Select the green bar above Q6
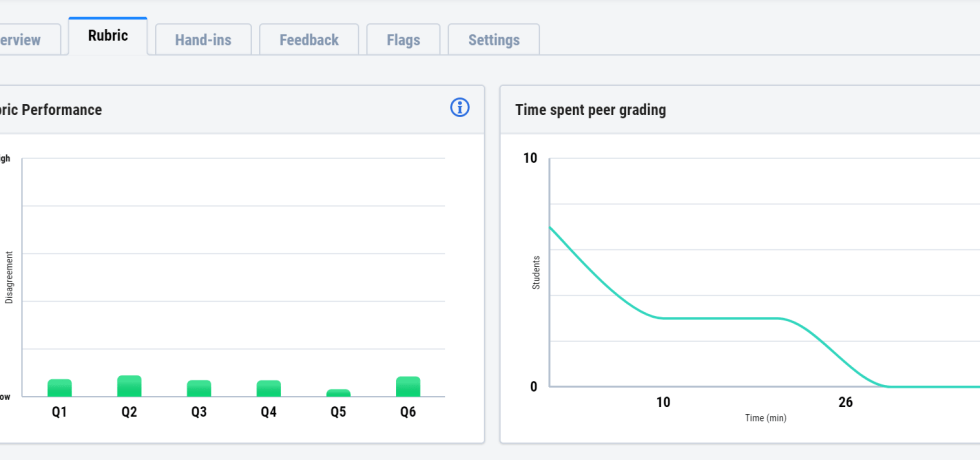The image size is (980, 460). (x=408, y=386)
